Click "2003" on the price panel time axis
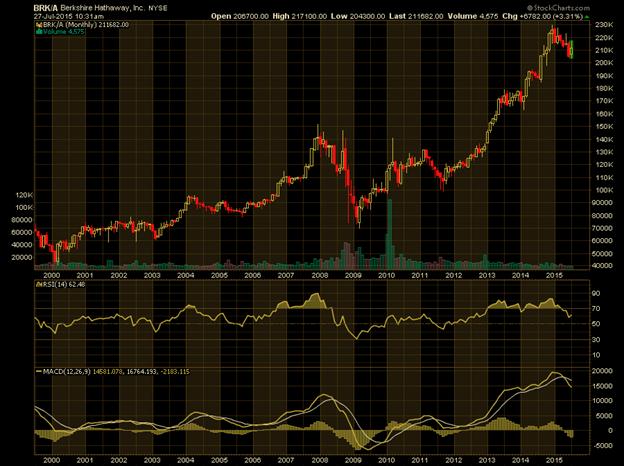Viewport: 624px width, 466px height. 152,275
